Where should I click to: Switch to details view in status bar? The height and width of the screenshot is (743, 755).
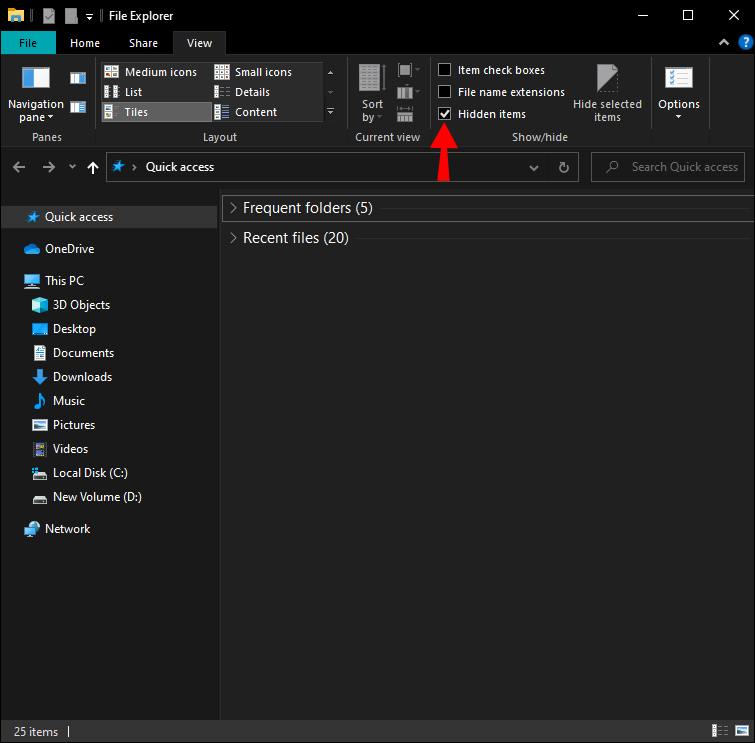point(720,730)
